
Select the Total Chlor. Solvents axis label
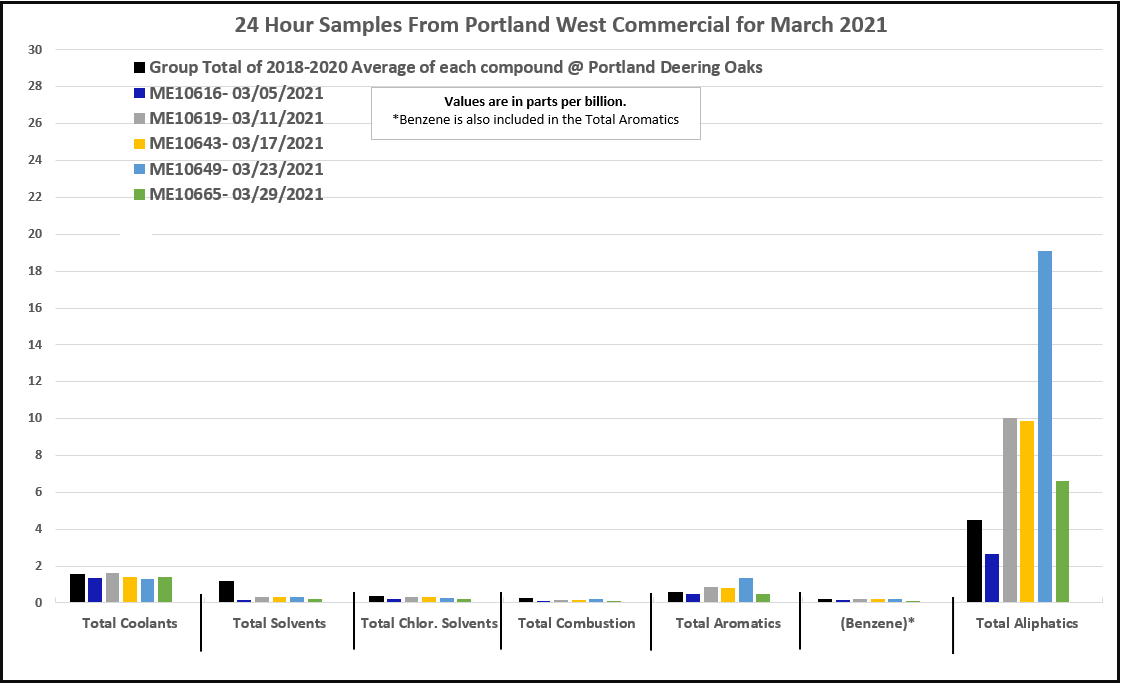coord(429,623)
